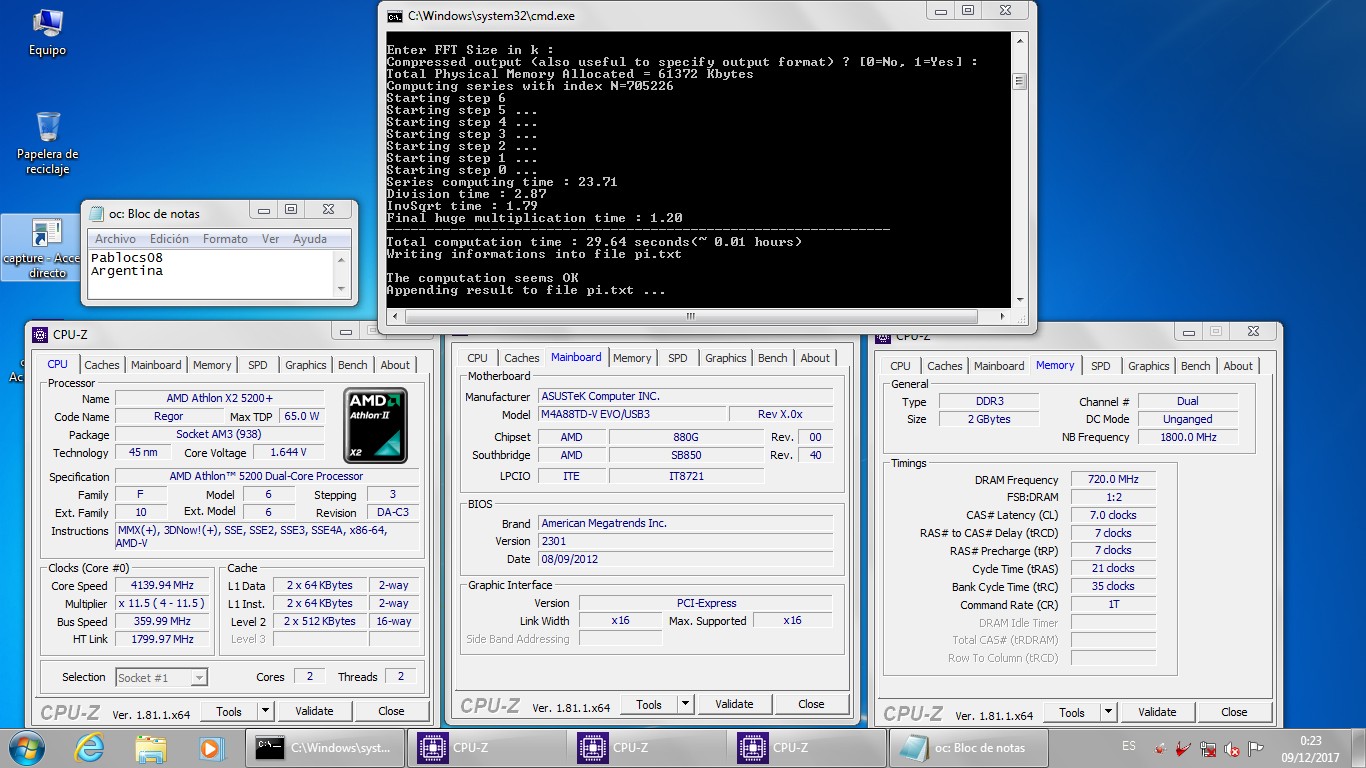Click Validate in the Memory window
Screen dimensions: 1366x768
(x=1157, y=712)
